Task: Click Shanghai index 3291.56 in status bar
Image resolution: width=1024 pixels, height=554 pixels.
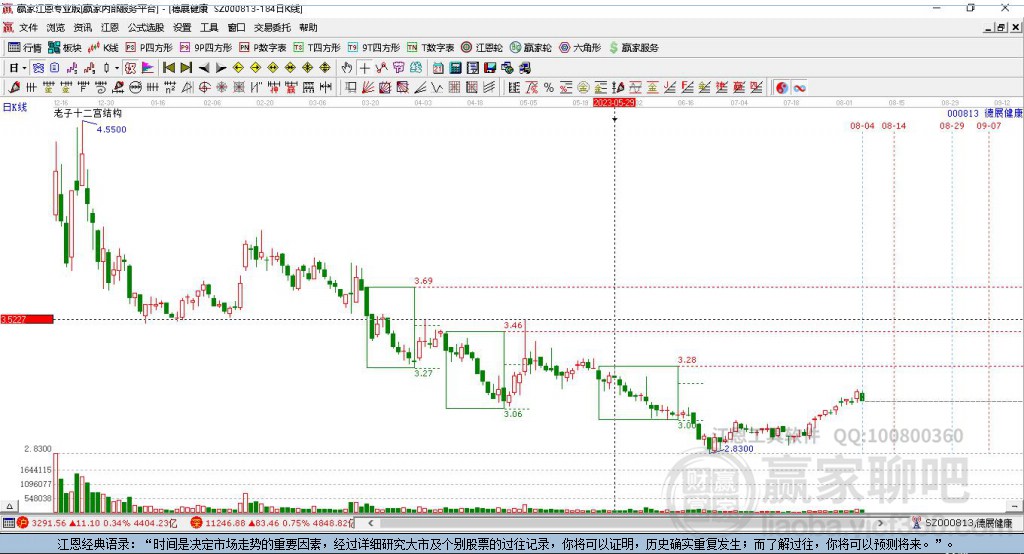Action: click(48, 523)
